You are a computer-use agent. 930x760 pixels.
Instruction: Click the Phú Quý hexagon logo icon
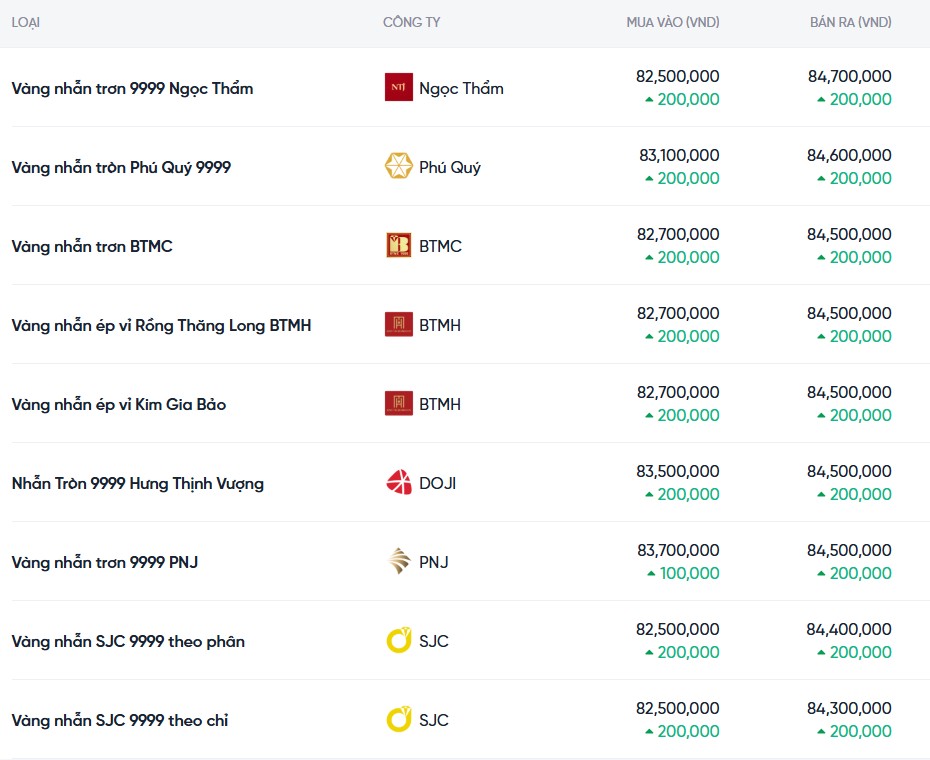[398, 167]
